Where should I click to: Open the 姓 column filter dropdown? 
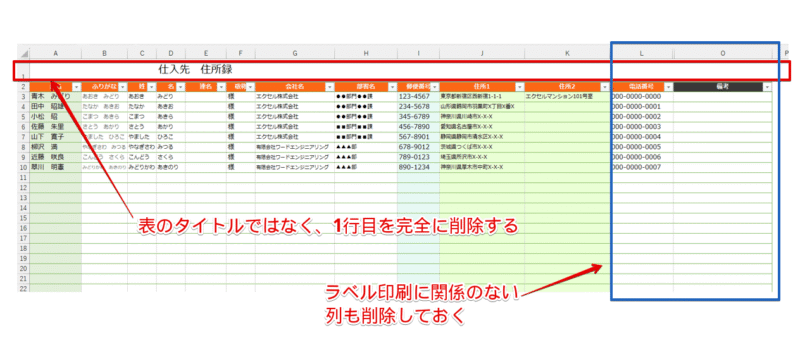[x=151, y=87]
